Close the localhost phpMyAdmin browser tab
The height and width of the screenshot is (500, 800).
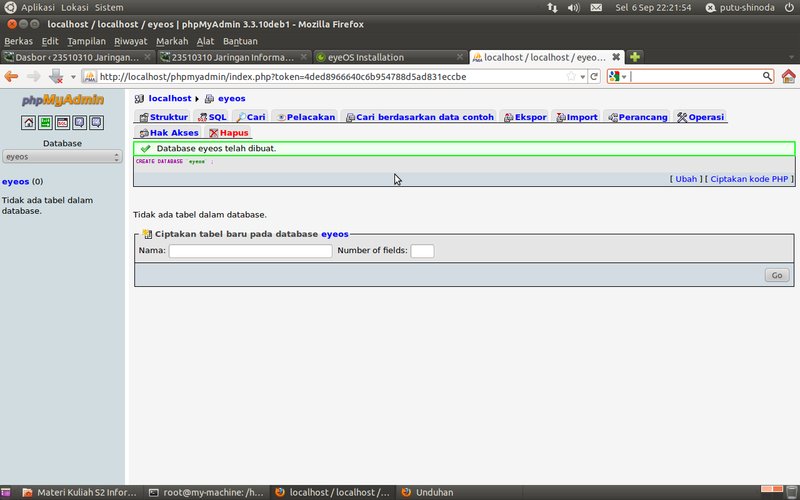(616, 57)
